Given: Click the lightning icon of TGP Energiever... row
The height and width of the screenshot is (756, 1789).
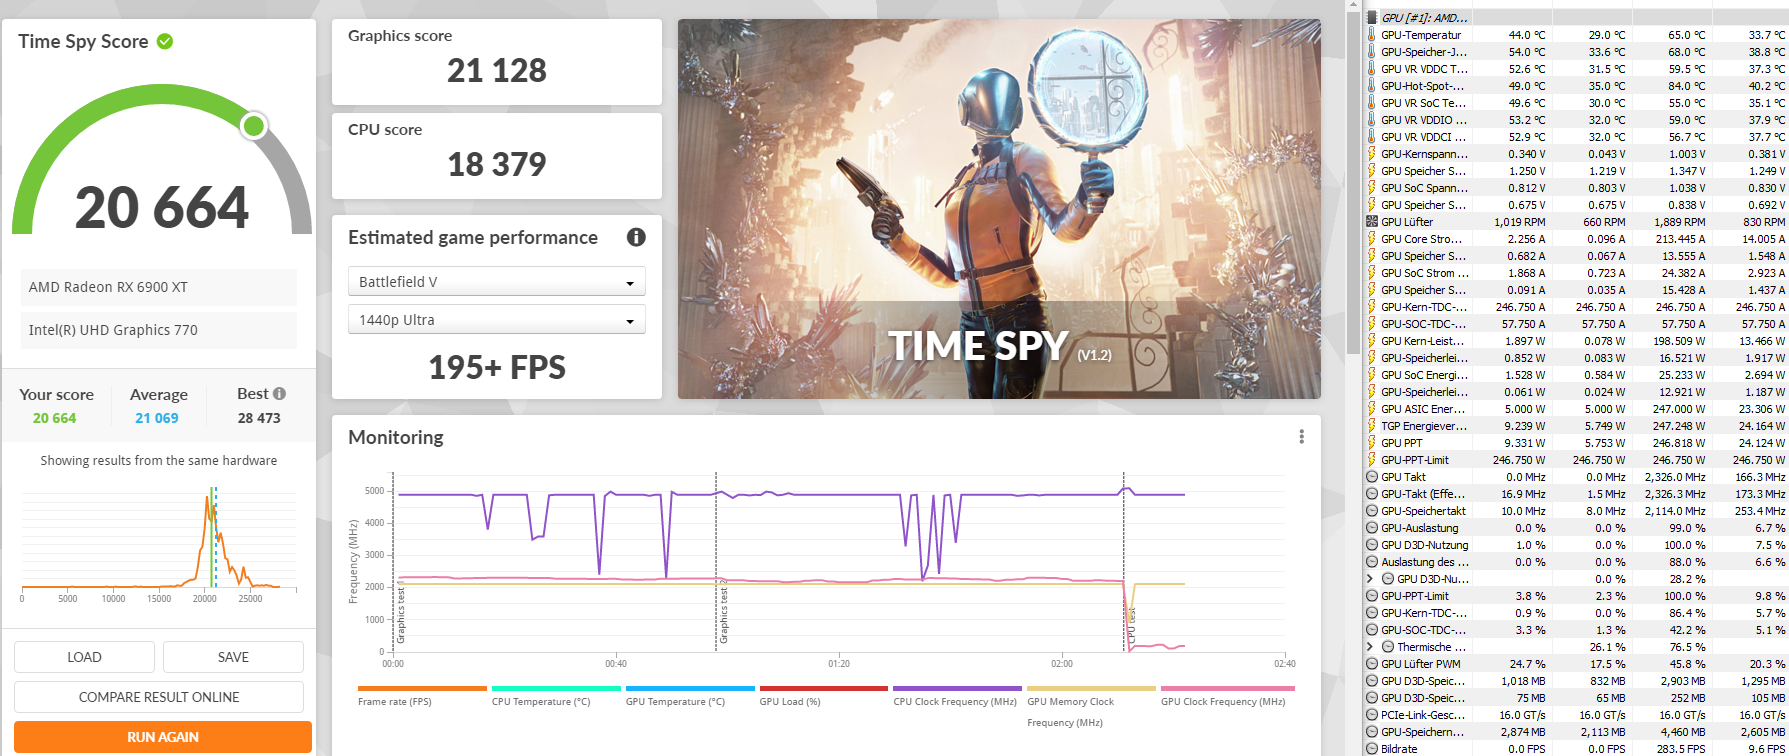Looking at the screenshot, I should coord(1372,426).
